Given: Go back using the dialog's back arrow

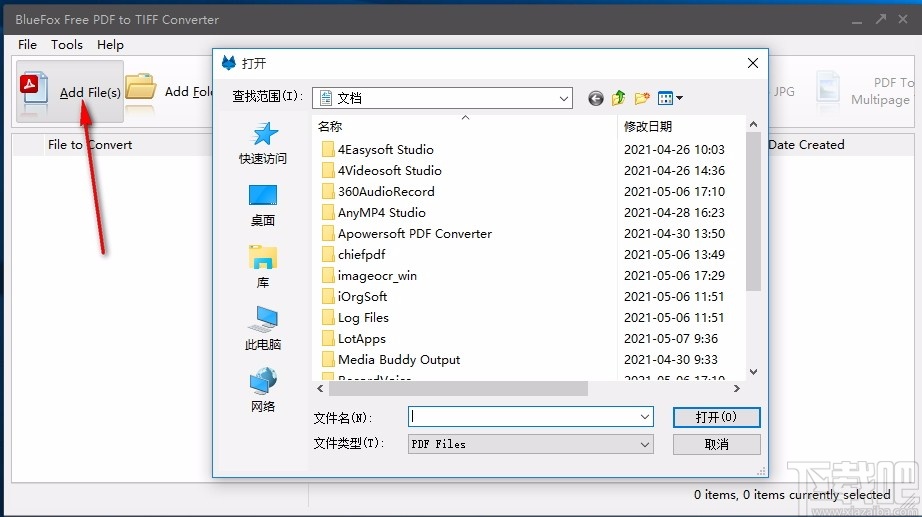Looking at the screenshot, I should (x=596, y=98).
